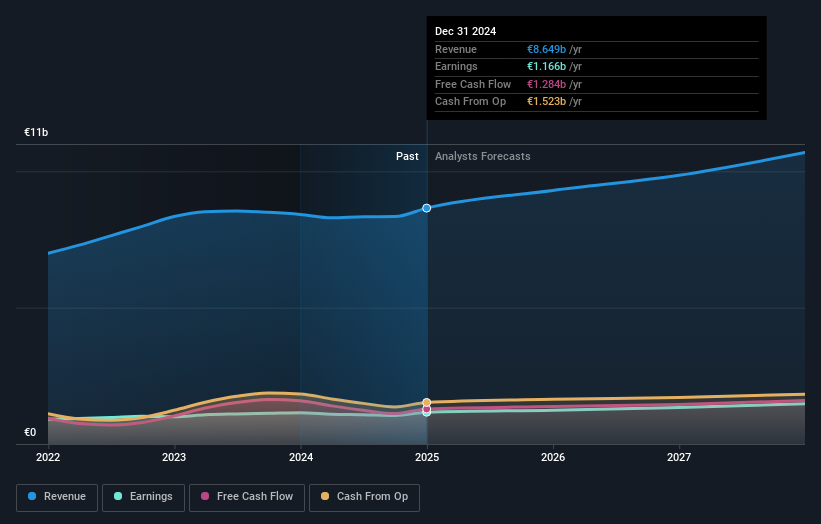Click the 2027 x-axis label
This screenshot has width=821, height=524.
(x=679, y=458)
